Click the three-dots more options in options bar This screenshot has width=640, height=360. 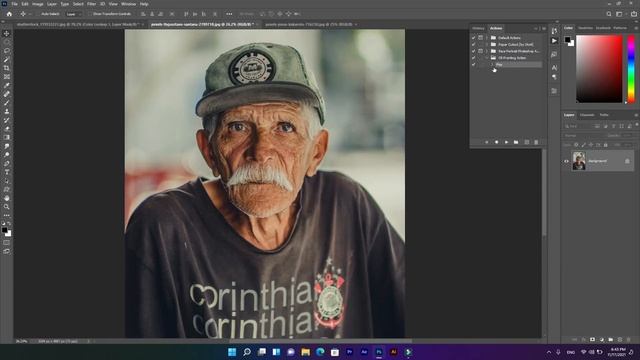pyautogui.click(x=229, y=14)
